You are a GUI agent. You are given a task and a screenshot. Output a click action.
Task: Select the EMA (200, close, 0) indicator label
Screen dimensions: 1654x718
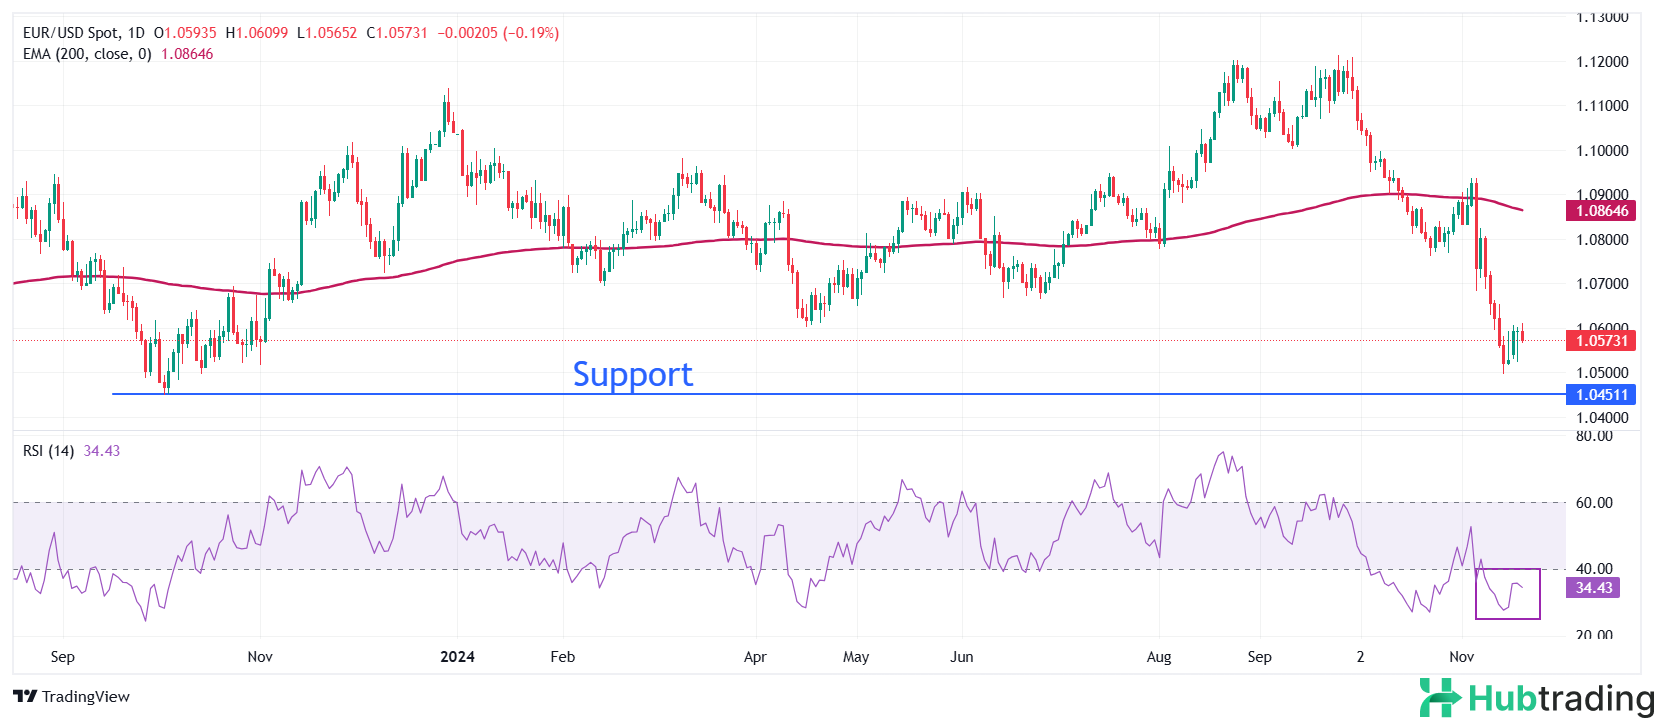coord(87,54)
